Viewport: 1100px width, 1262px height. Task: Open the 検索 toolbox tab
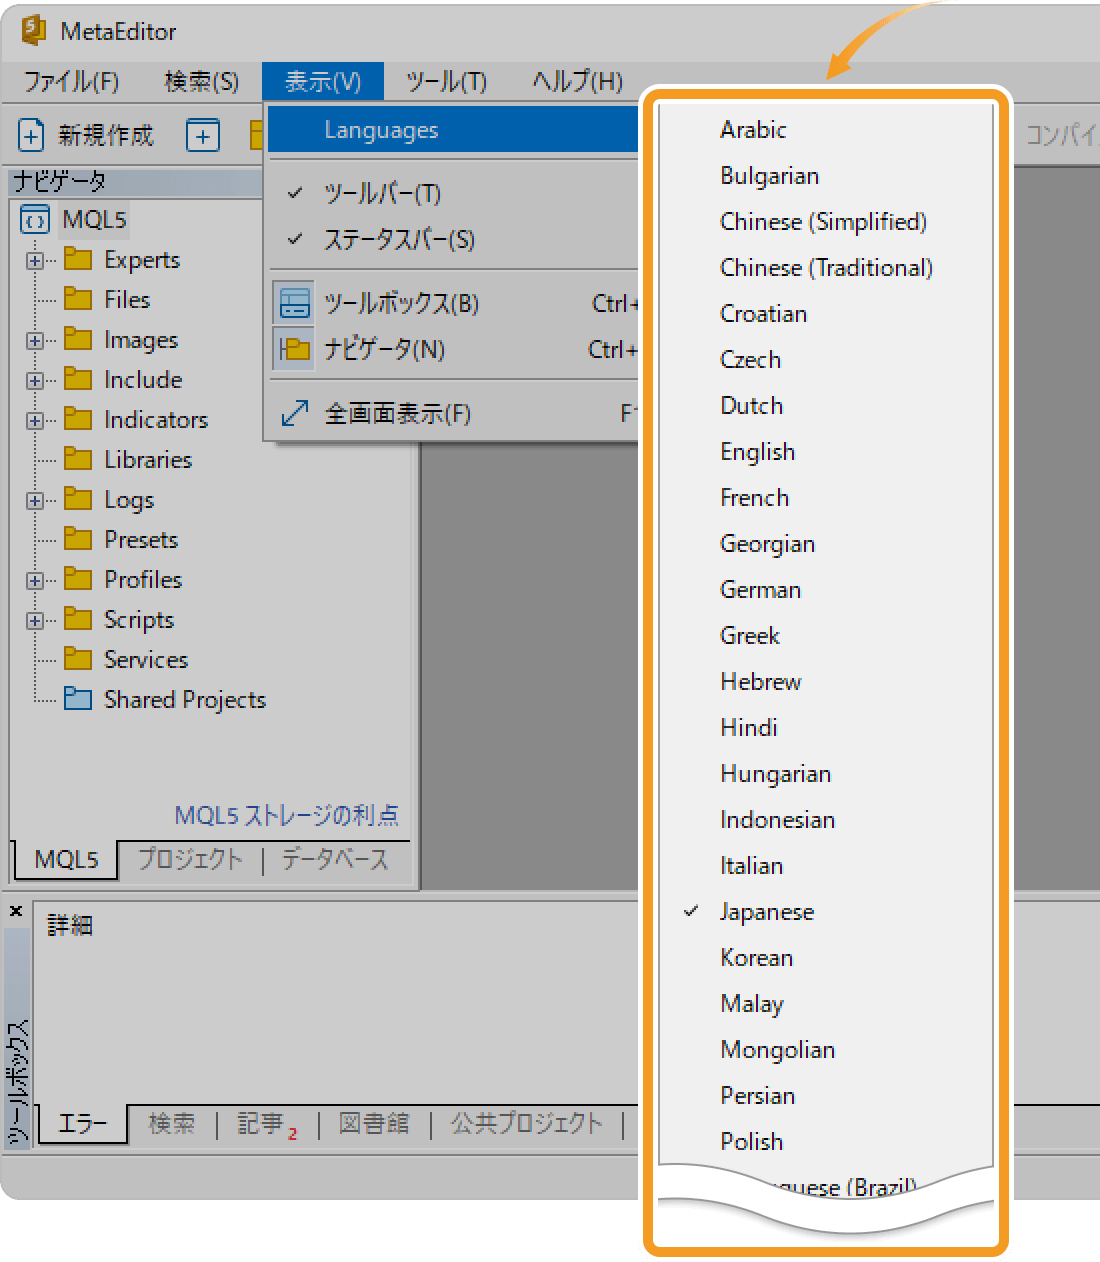click(x=172, y=1124)
